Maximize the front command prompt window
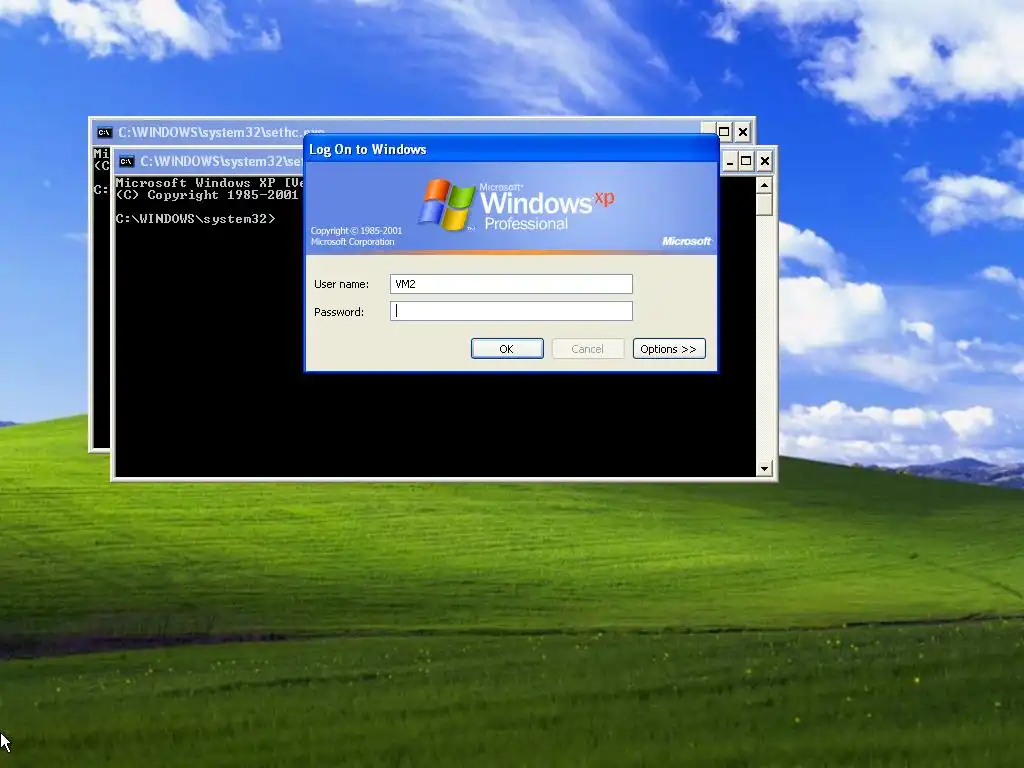This screenshot has width=1024, height=768. coord(746,161)
